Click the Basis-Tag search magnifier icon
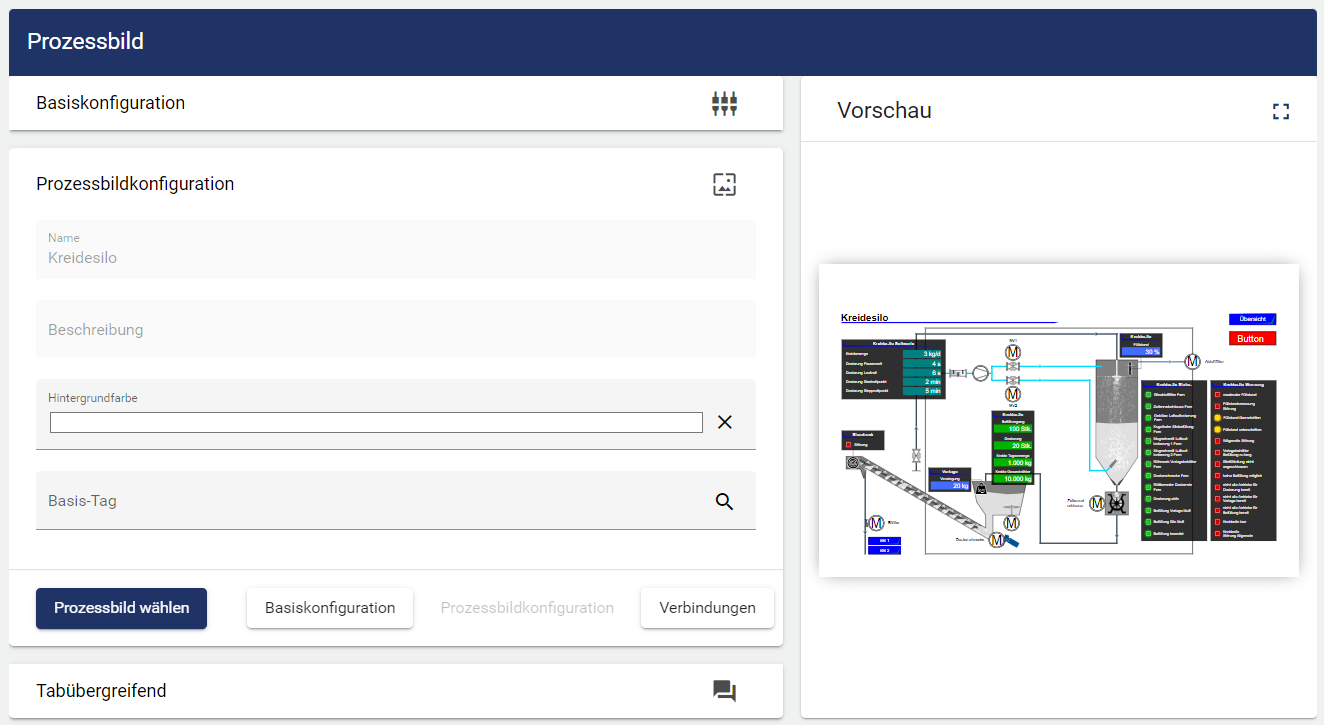This screenshot has width=1324, height=725. tap(725, 501)
